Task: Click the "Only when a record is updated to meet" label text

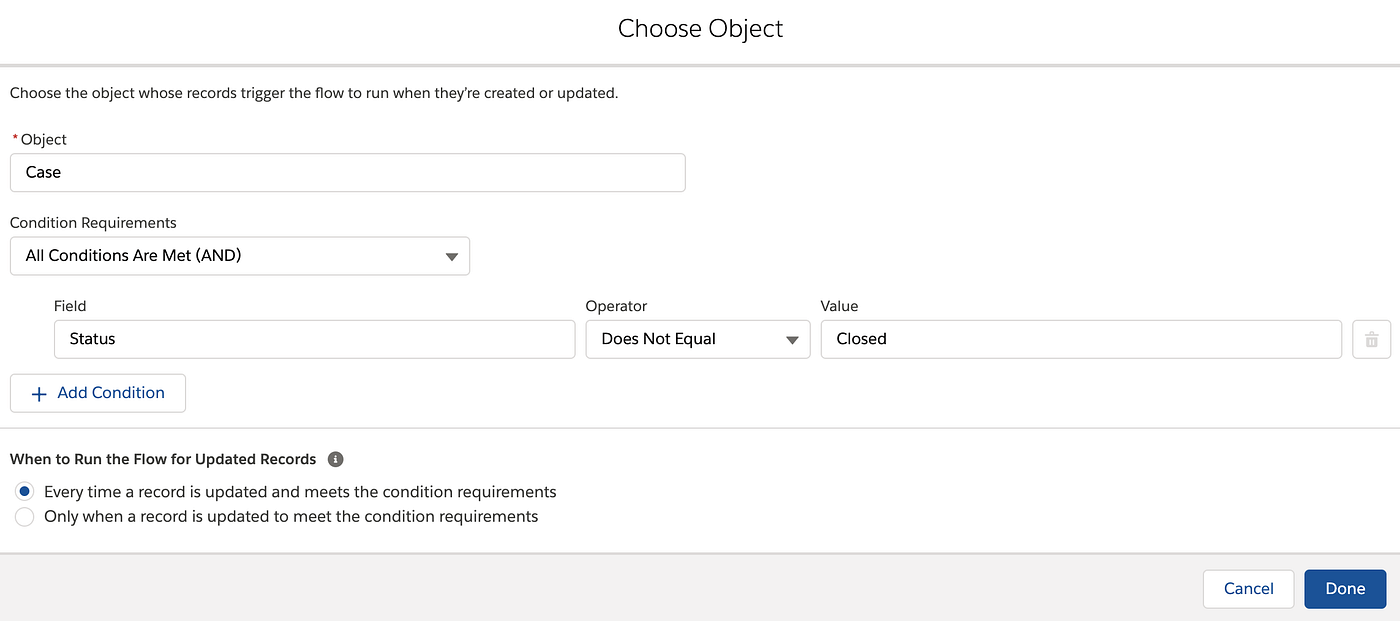Action: point(291,517)
